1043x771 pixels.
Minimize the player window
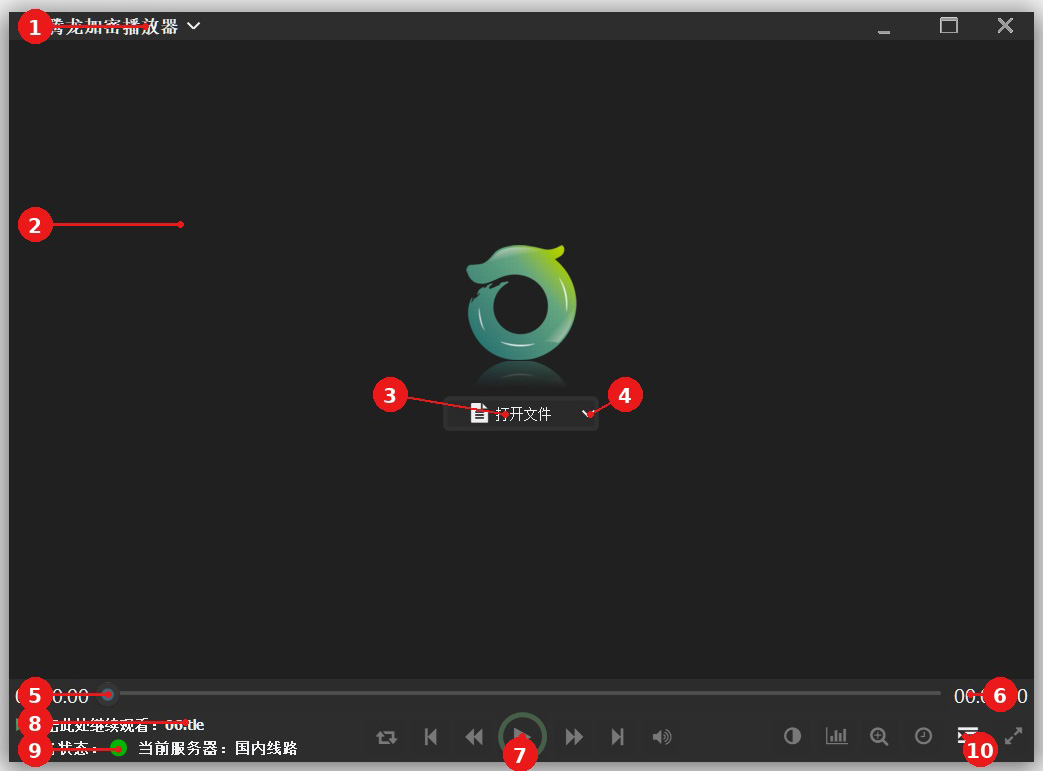[x=884, y=31]
